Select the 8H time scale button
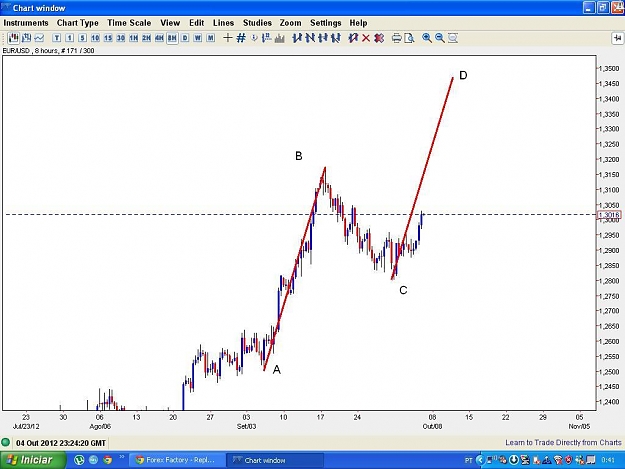Image resolution: width=625 pixels, height=469 pixels. 172,38
